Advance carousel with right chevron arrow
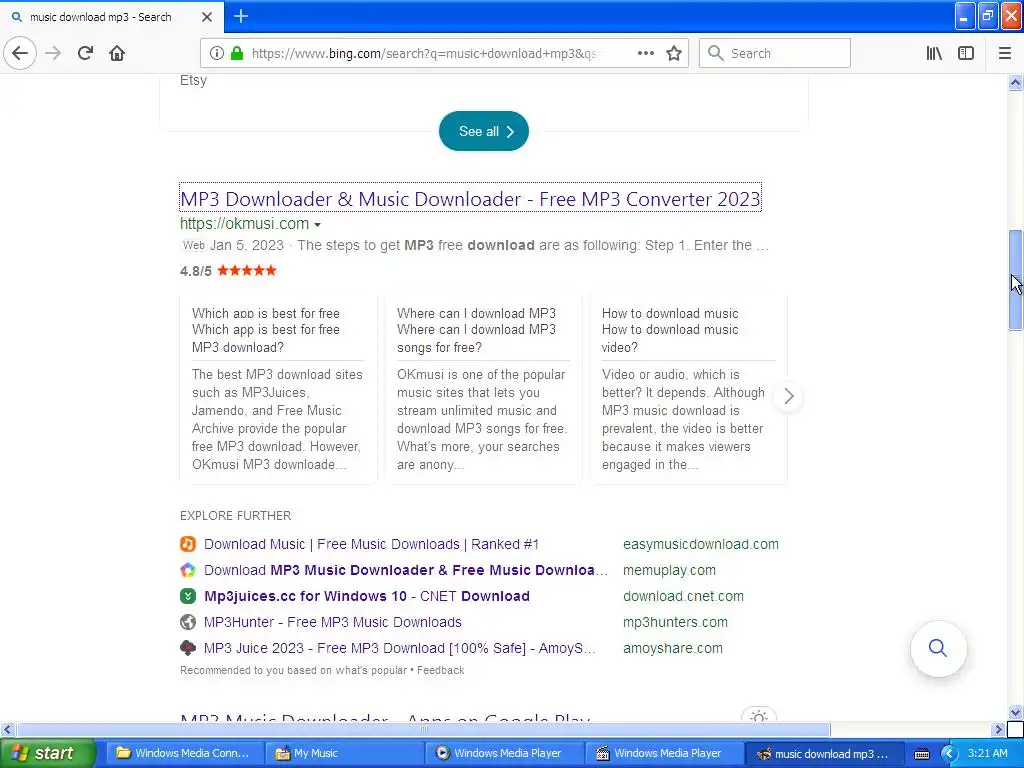This screenshot has width=1024, height=768. click(788, 396)
